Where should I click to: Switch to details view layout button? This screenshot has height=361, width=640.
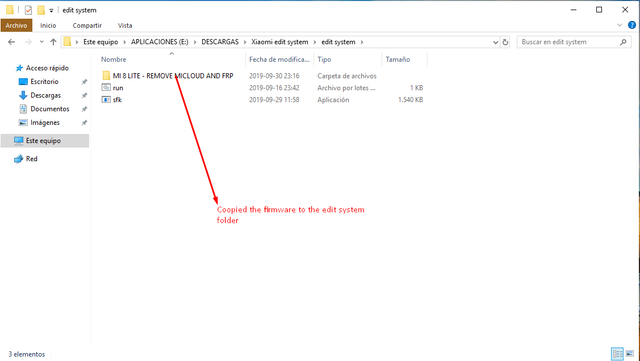point(617,354)
